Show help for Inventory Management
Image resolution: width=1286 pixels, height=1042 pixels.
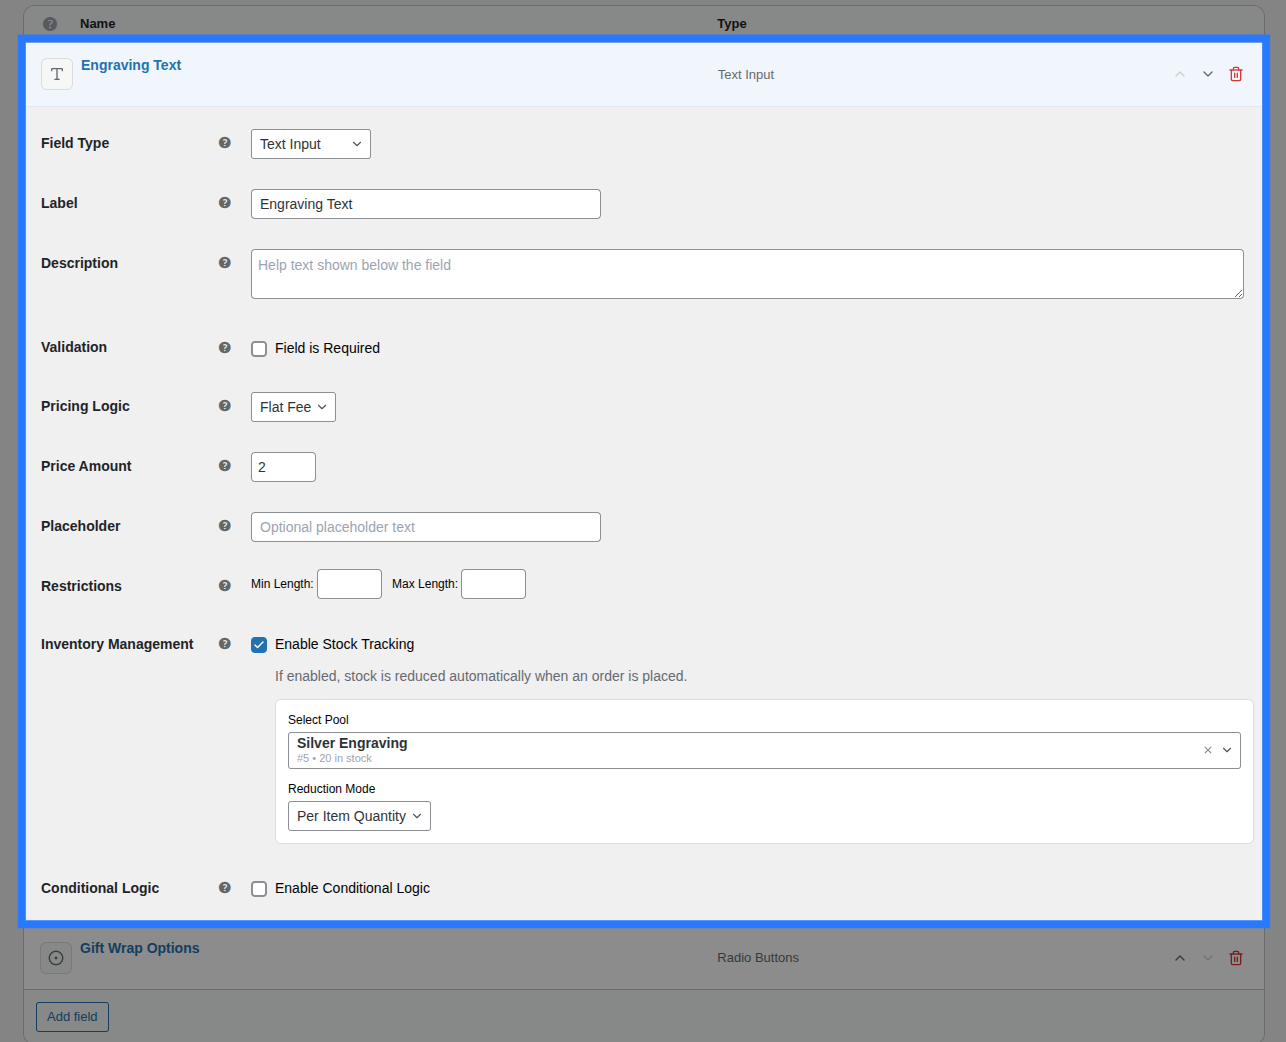click(x=225, y=644)
